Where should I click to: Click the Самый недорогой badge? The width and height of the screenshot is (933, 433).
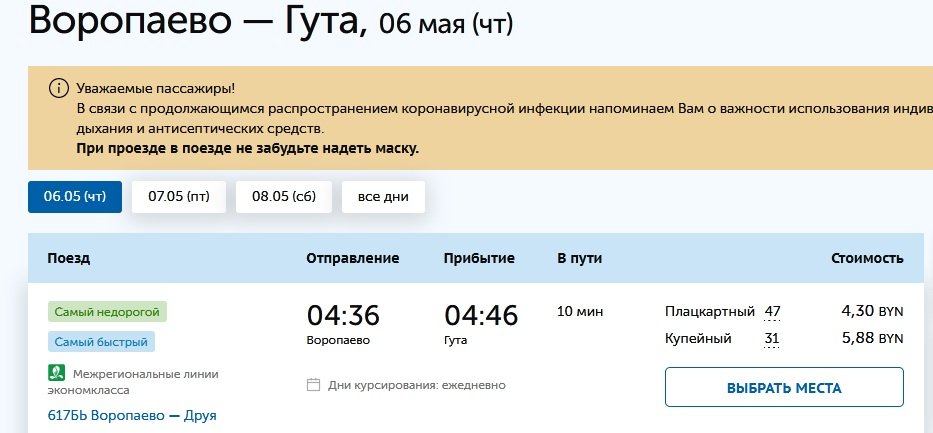107,312
